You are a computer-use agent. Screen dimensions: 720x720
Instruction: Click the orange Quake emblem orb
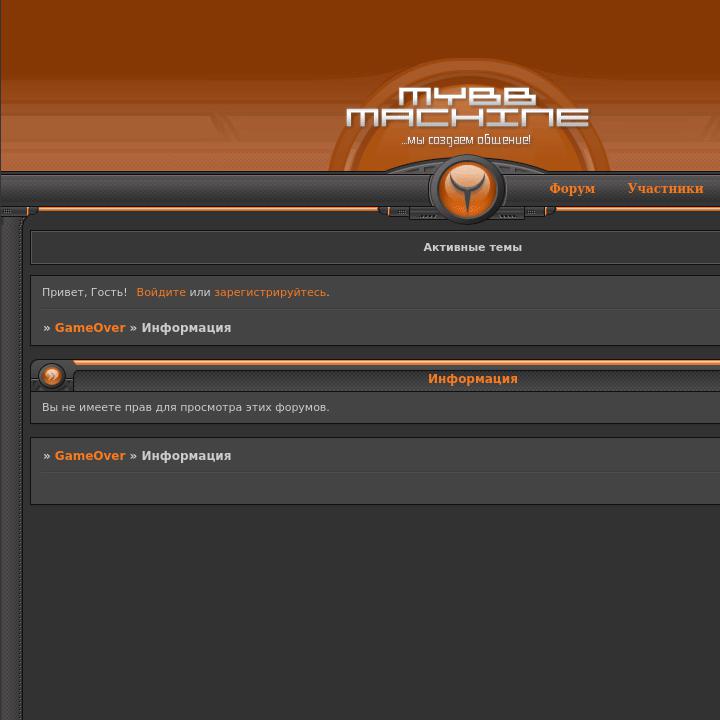pyautogui.click(x=467, y=189)
